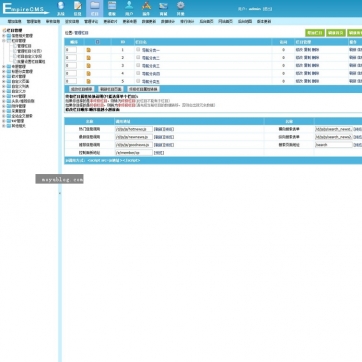
Task: Open the 插件 (Plugin) top icon
Action: (146, 8)
